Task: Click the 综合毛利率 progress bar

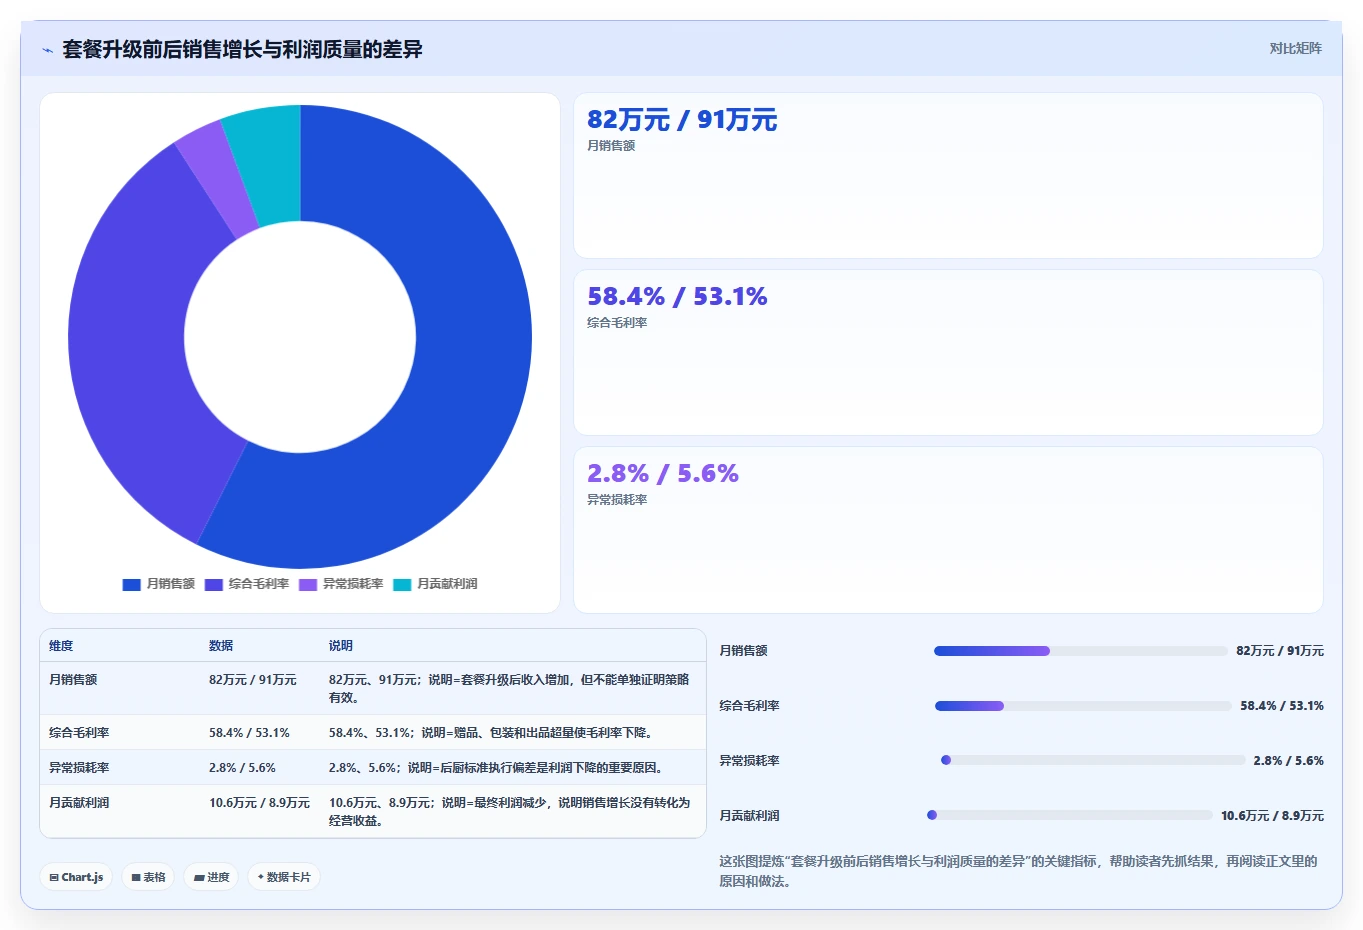Action: [x=1083, y=706]
